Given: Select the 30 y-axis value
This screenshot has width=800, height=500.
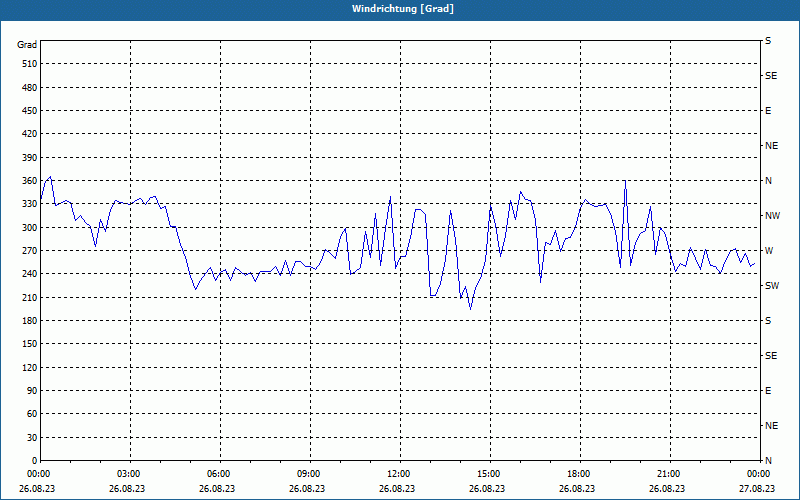Looking at the screenshot, I should pos(32,438).
